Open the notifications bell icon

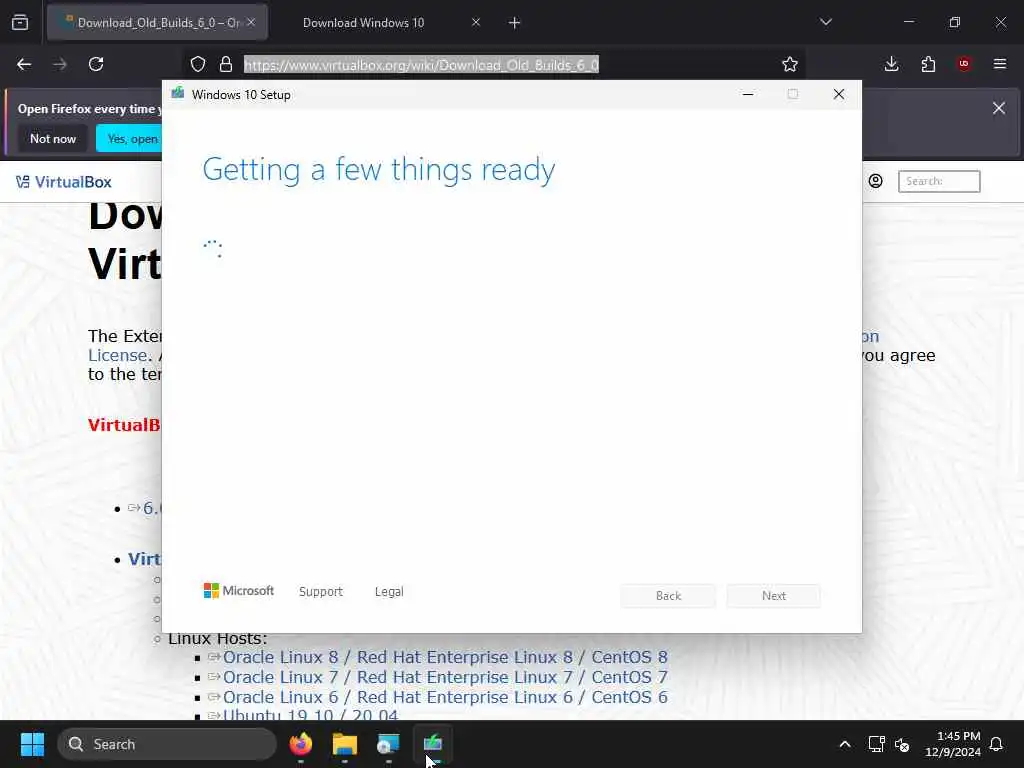997,744
